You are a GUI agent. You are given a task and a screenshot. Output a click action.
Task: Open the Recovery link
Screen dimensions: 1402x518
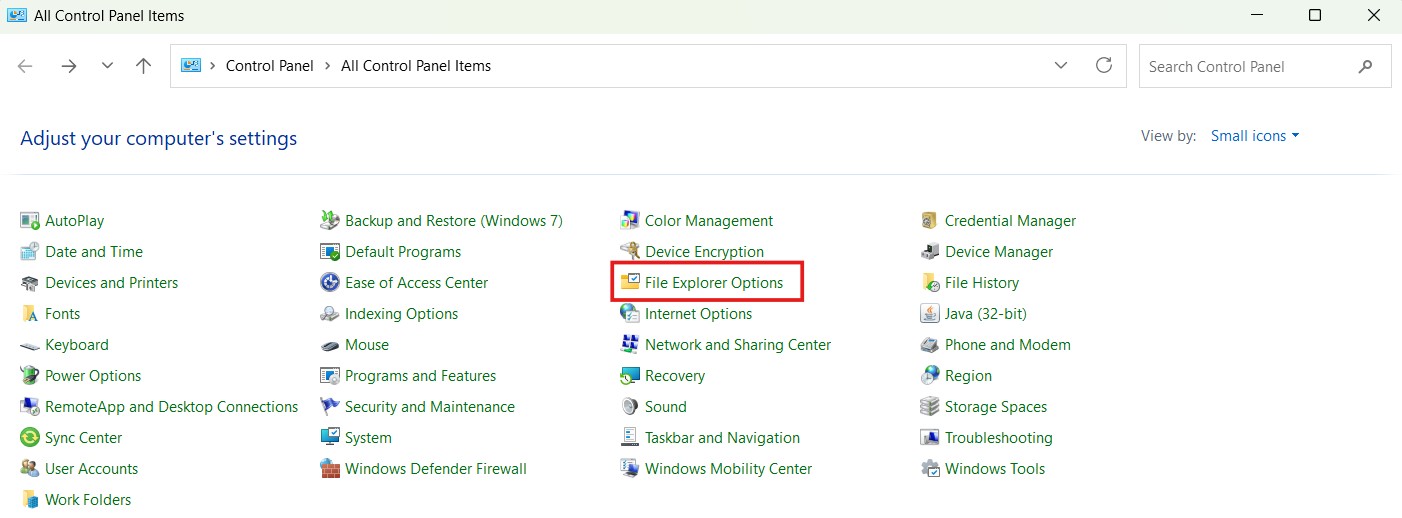tap(675, 376)
